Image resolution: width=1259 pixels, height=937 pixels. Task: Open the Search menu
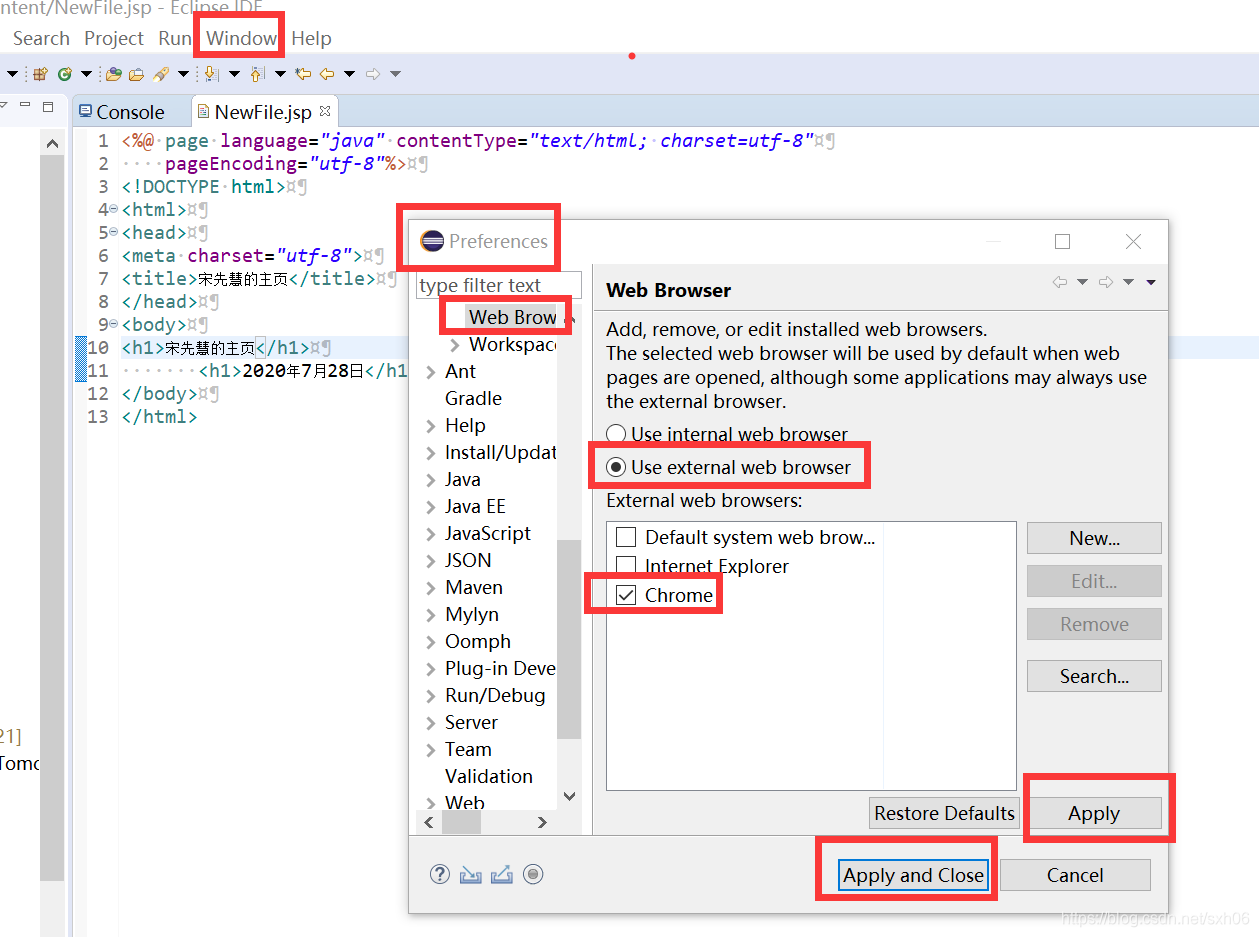(x=41, y=38)
